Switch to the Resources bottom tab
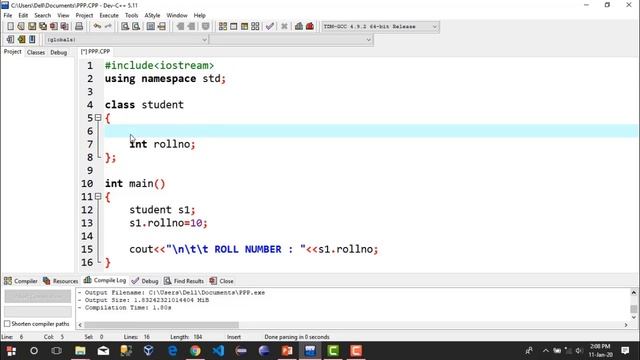Image resolution: width=640 pixels, height=360 pixels. (x=60, y=281)
